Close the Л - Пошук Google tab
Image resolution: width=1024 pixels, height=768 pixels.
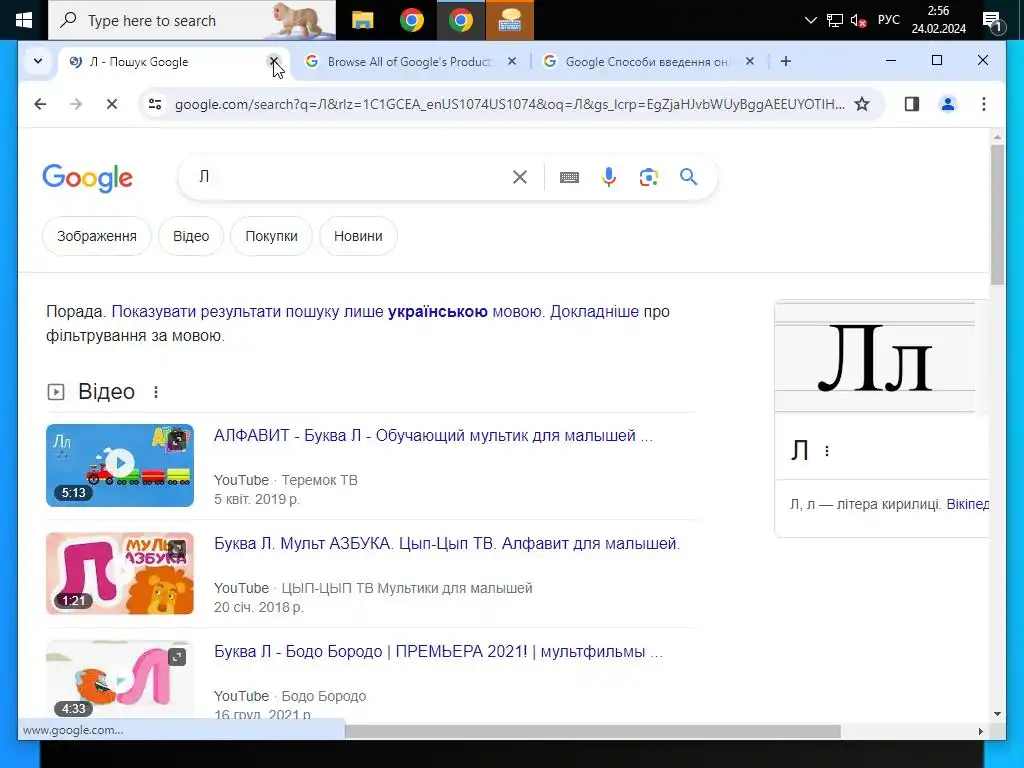pyautogui.click(x=274, y=61)
